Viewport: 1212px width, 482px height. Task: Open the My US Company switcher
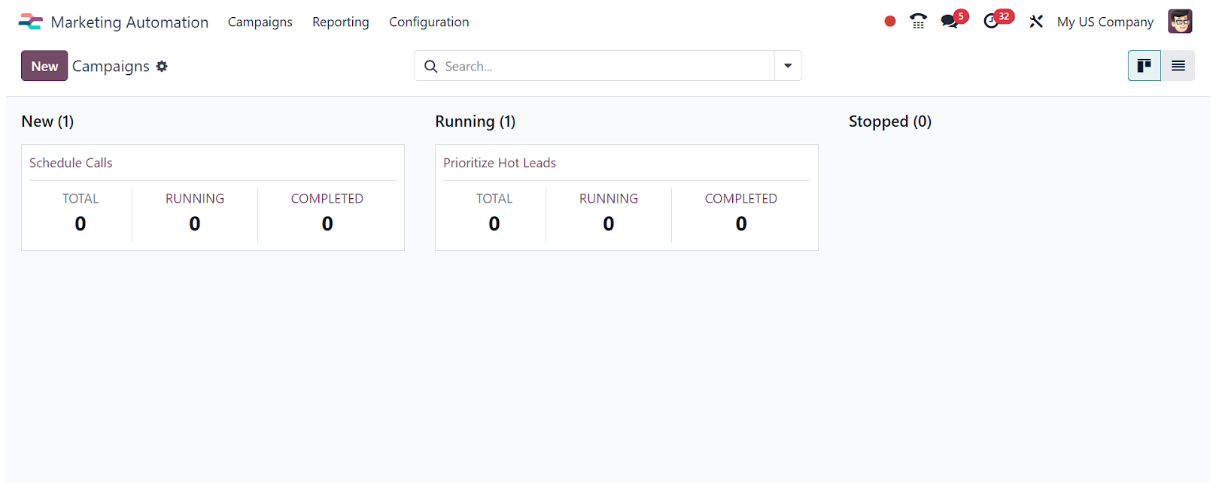click(x=1105, y=22)
